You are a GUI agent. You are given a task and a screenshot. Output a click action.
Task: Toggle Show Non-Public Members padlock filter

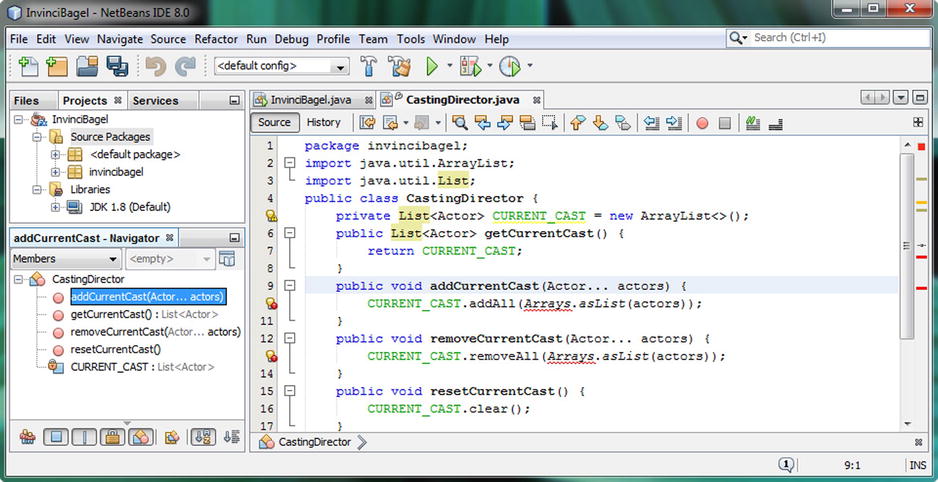112,437
